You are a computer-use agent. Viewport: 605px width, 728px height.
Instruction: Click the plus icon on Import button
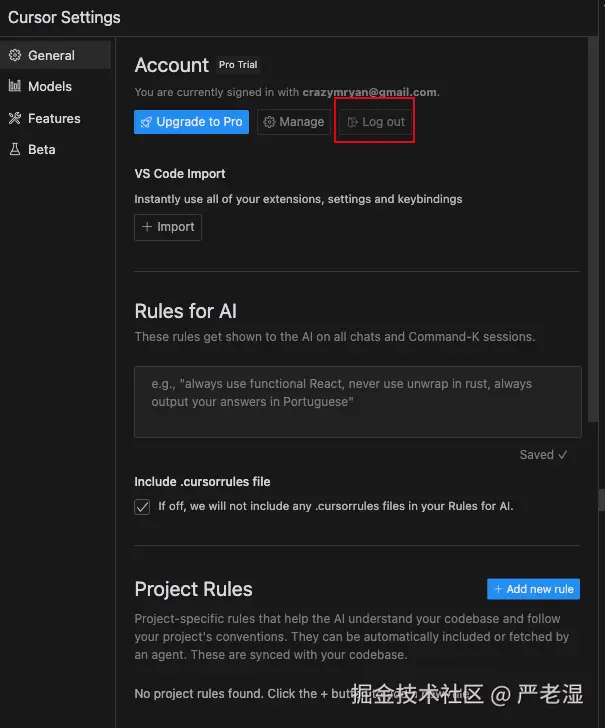(x=147, y=227)
